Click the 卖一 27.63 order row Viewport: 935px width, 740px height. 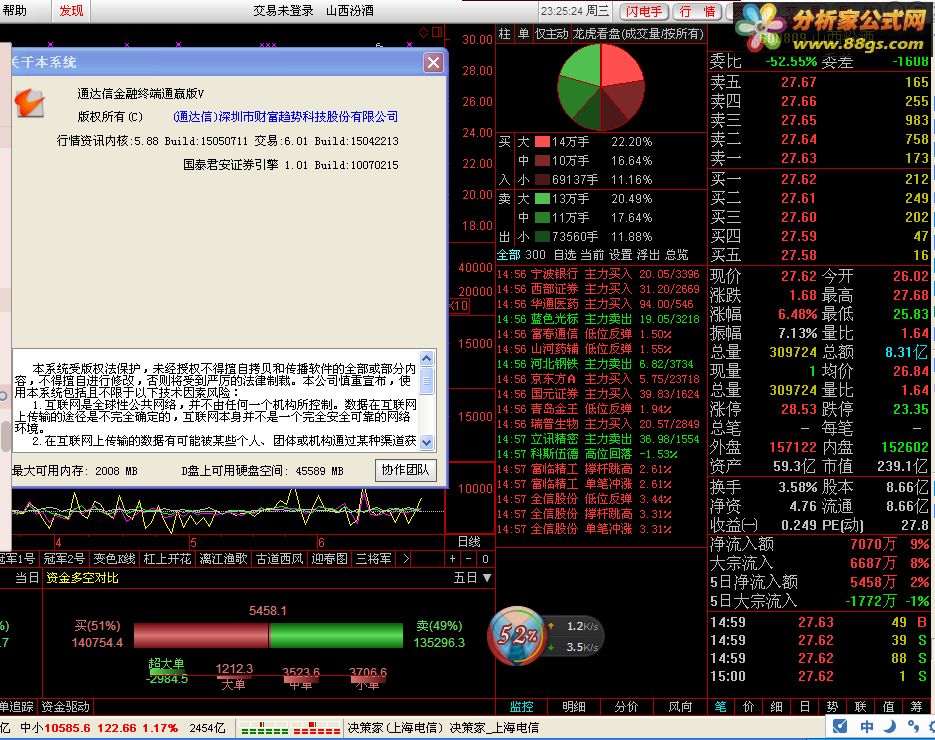(819, 159)
